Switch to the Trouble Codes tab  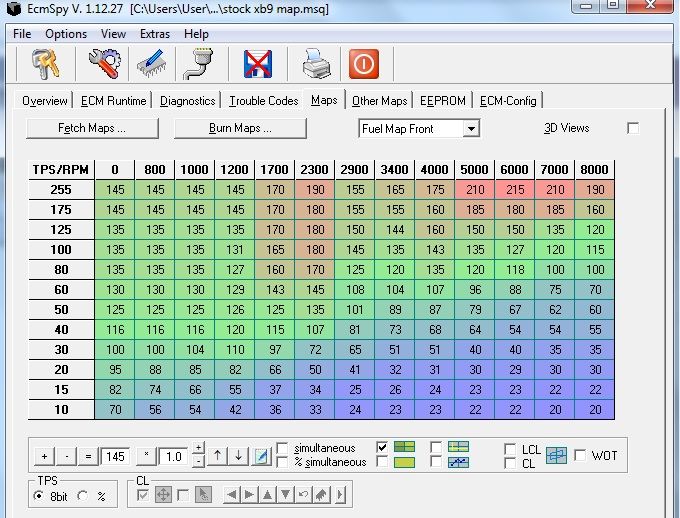pos(264,101)
